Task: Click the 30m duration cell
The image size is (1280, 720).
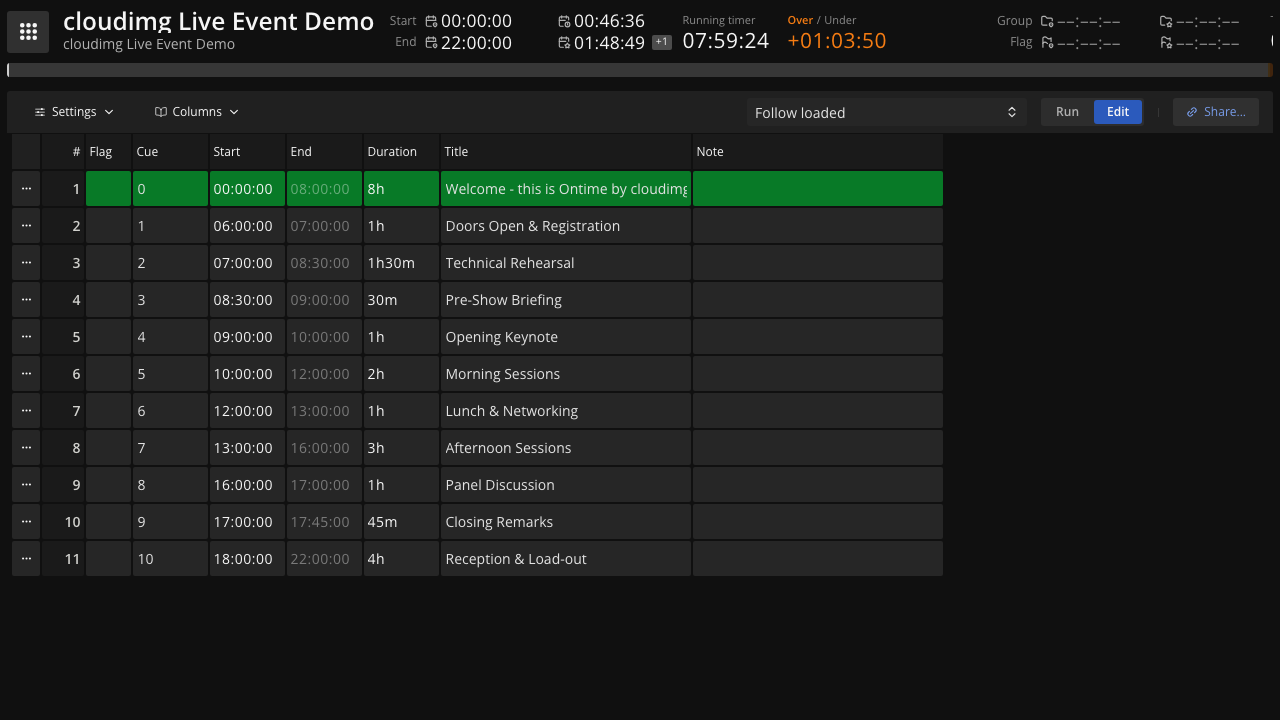Action: click(x=401, y=300)
